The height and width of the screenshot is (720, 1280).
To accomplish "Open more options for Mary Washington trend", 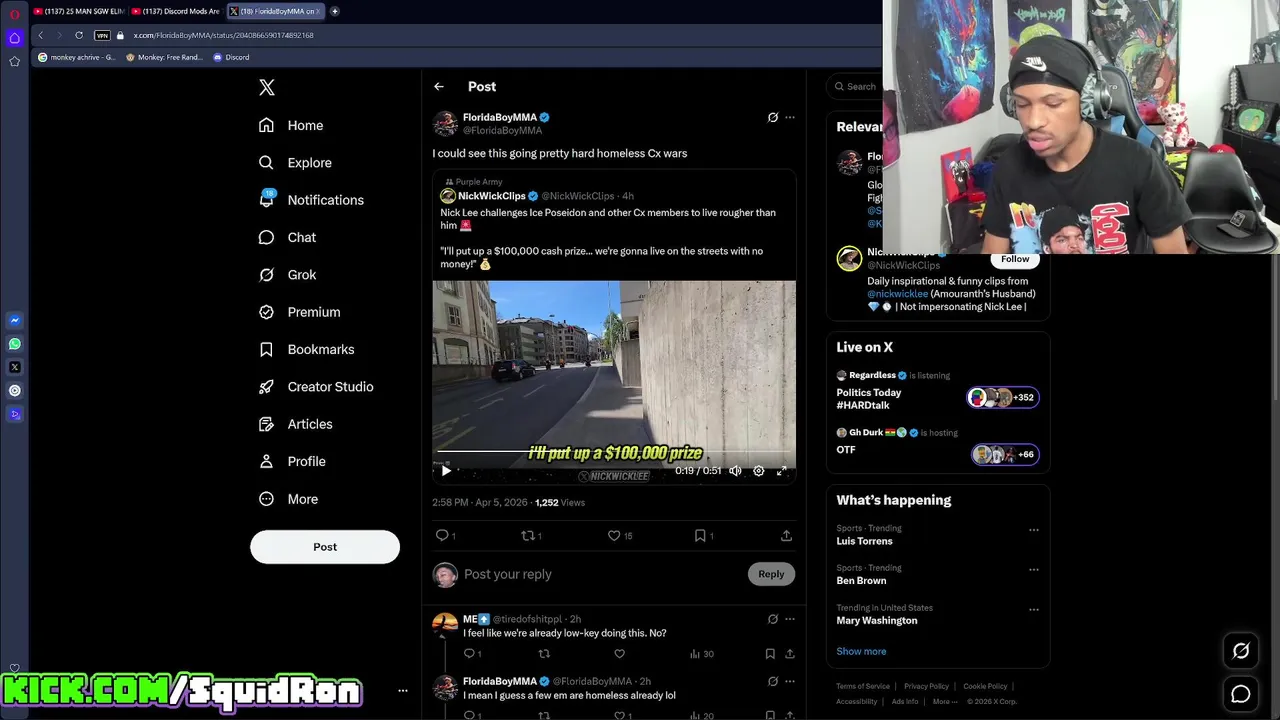I will click(x=1034, y=610).
